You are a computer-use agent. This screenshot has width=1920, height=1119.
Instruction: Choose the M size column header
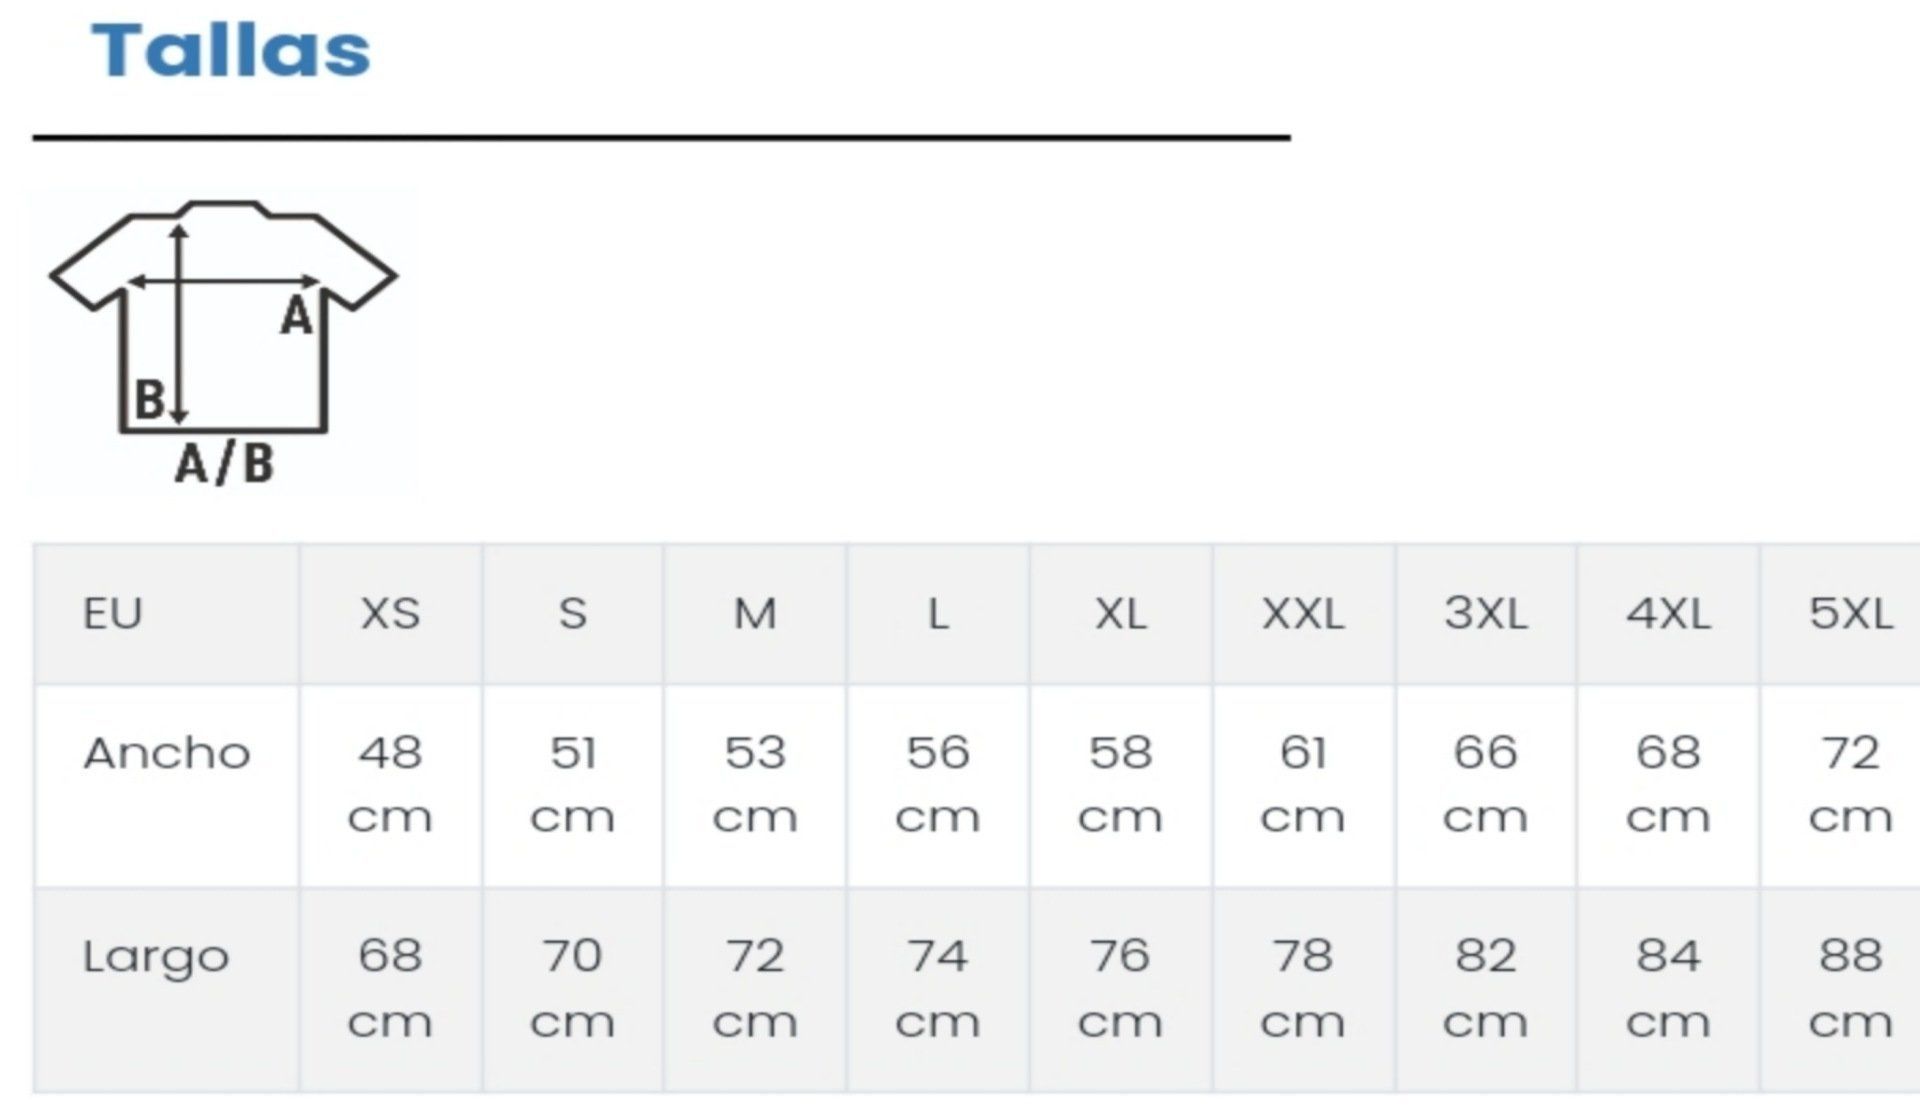pyautogui.click(x=755, y=613)
